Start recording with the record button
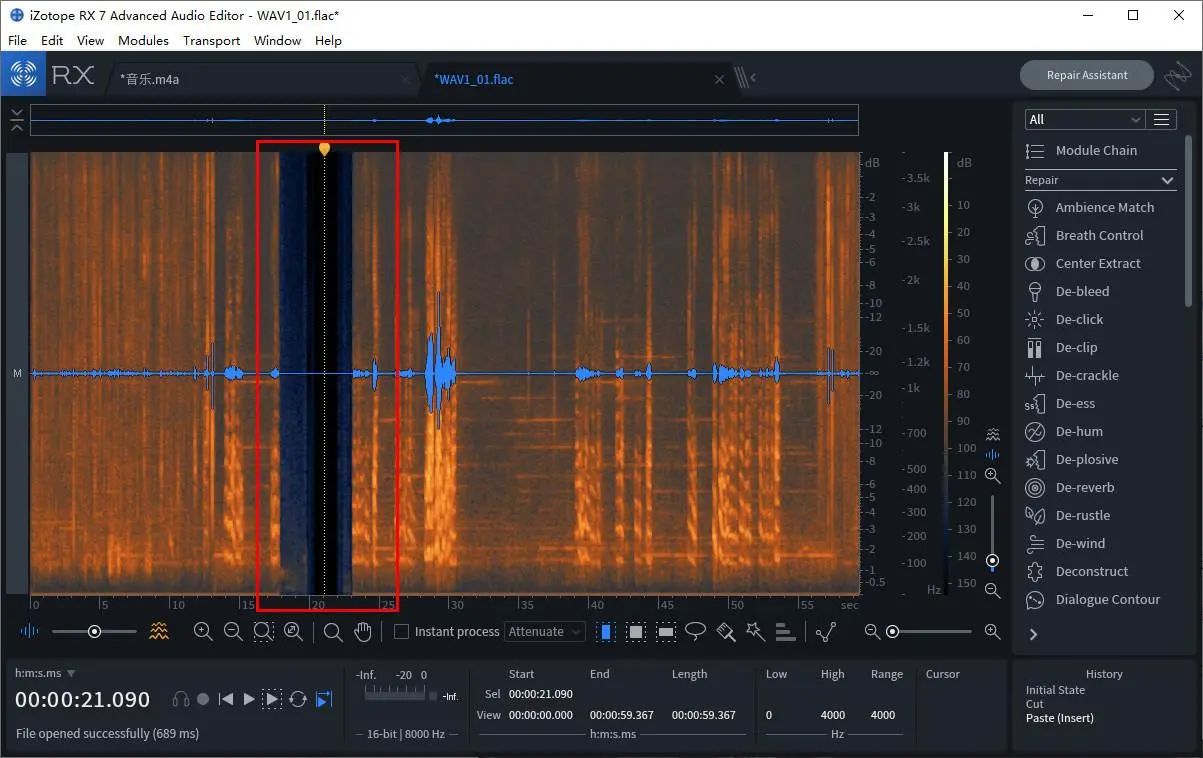This screenshot has height=758, width=1203. click(203, 699)
